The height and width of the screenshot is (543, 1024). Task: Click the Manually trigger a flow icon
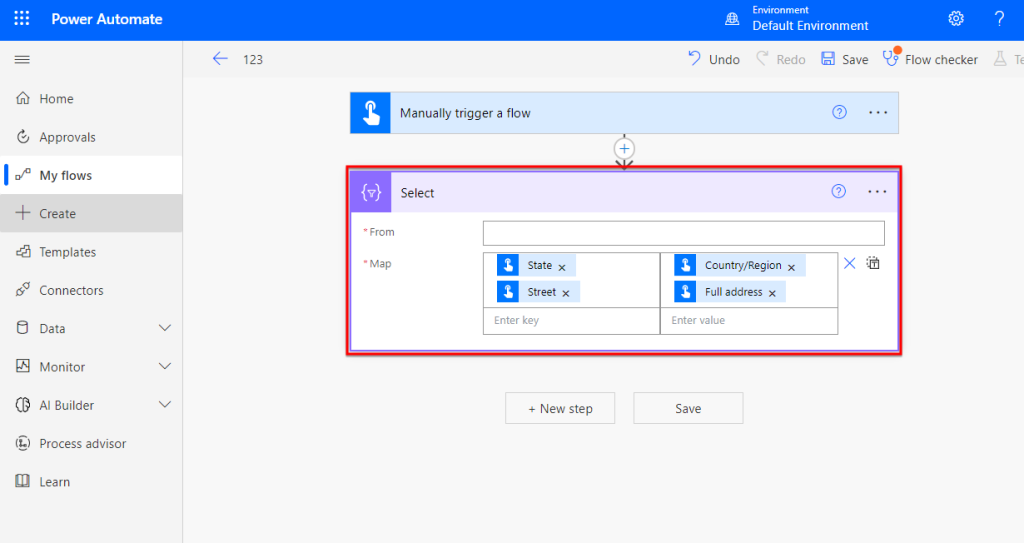(370, 113)
